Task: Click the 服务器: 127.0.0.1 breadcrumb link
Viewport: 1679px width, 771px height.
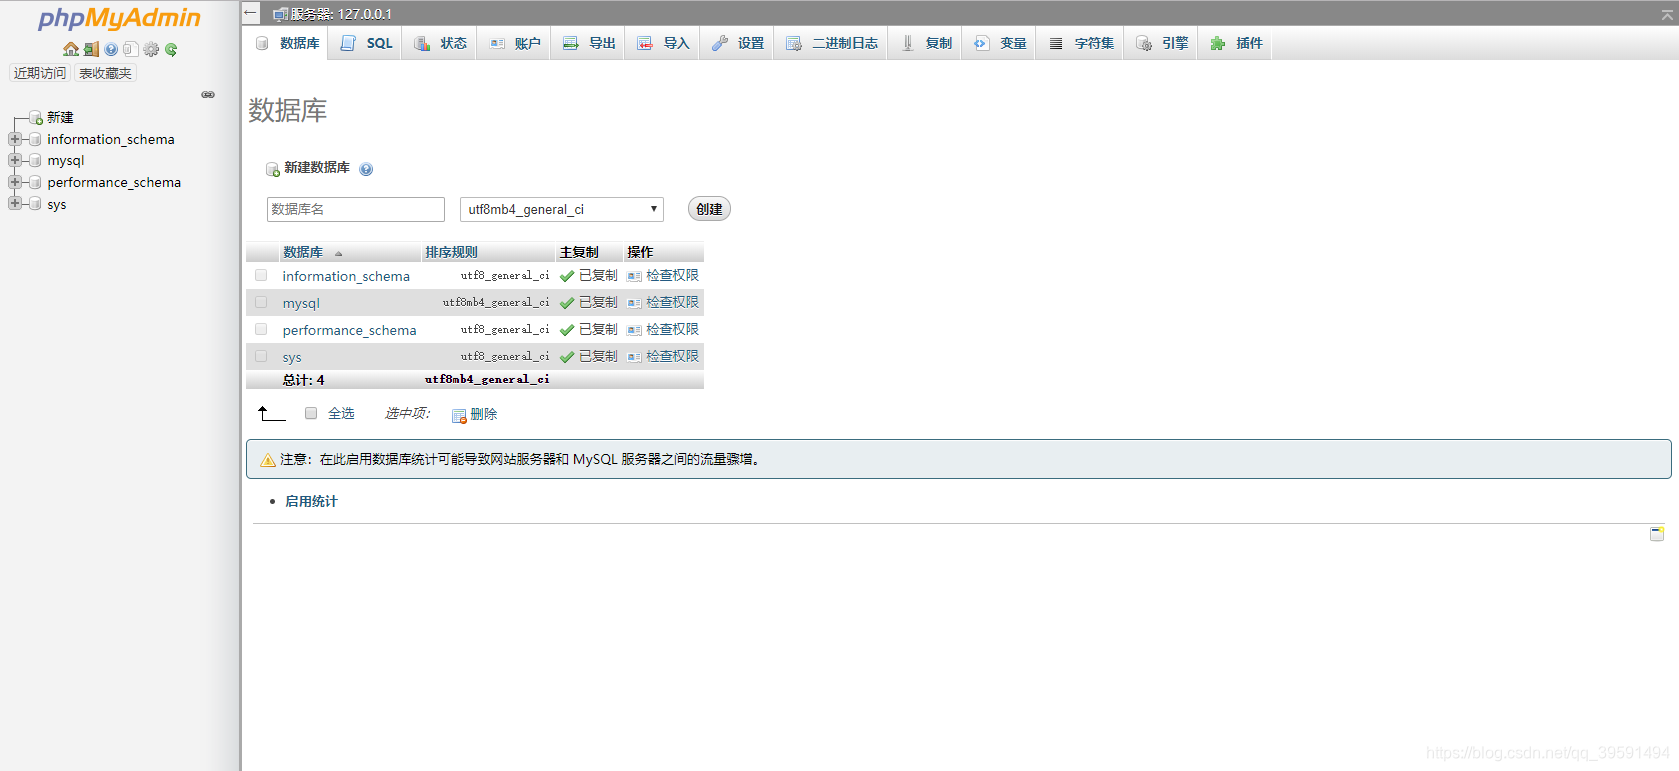Action: (x=341, y=14)
